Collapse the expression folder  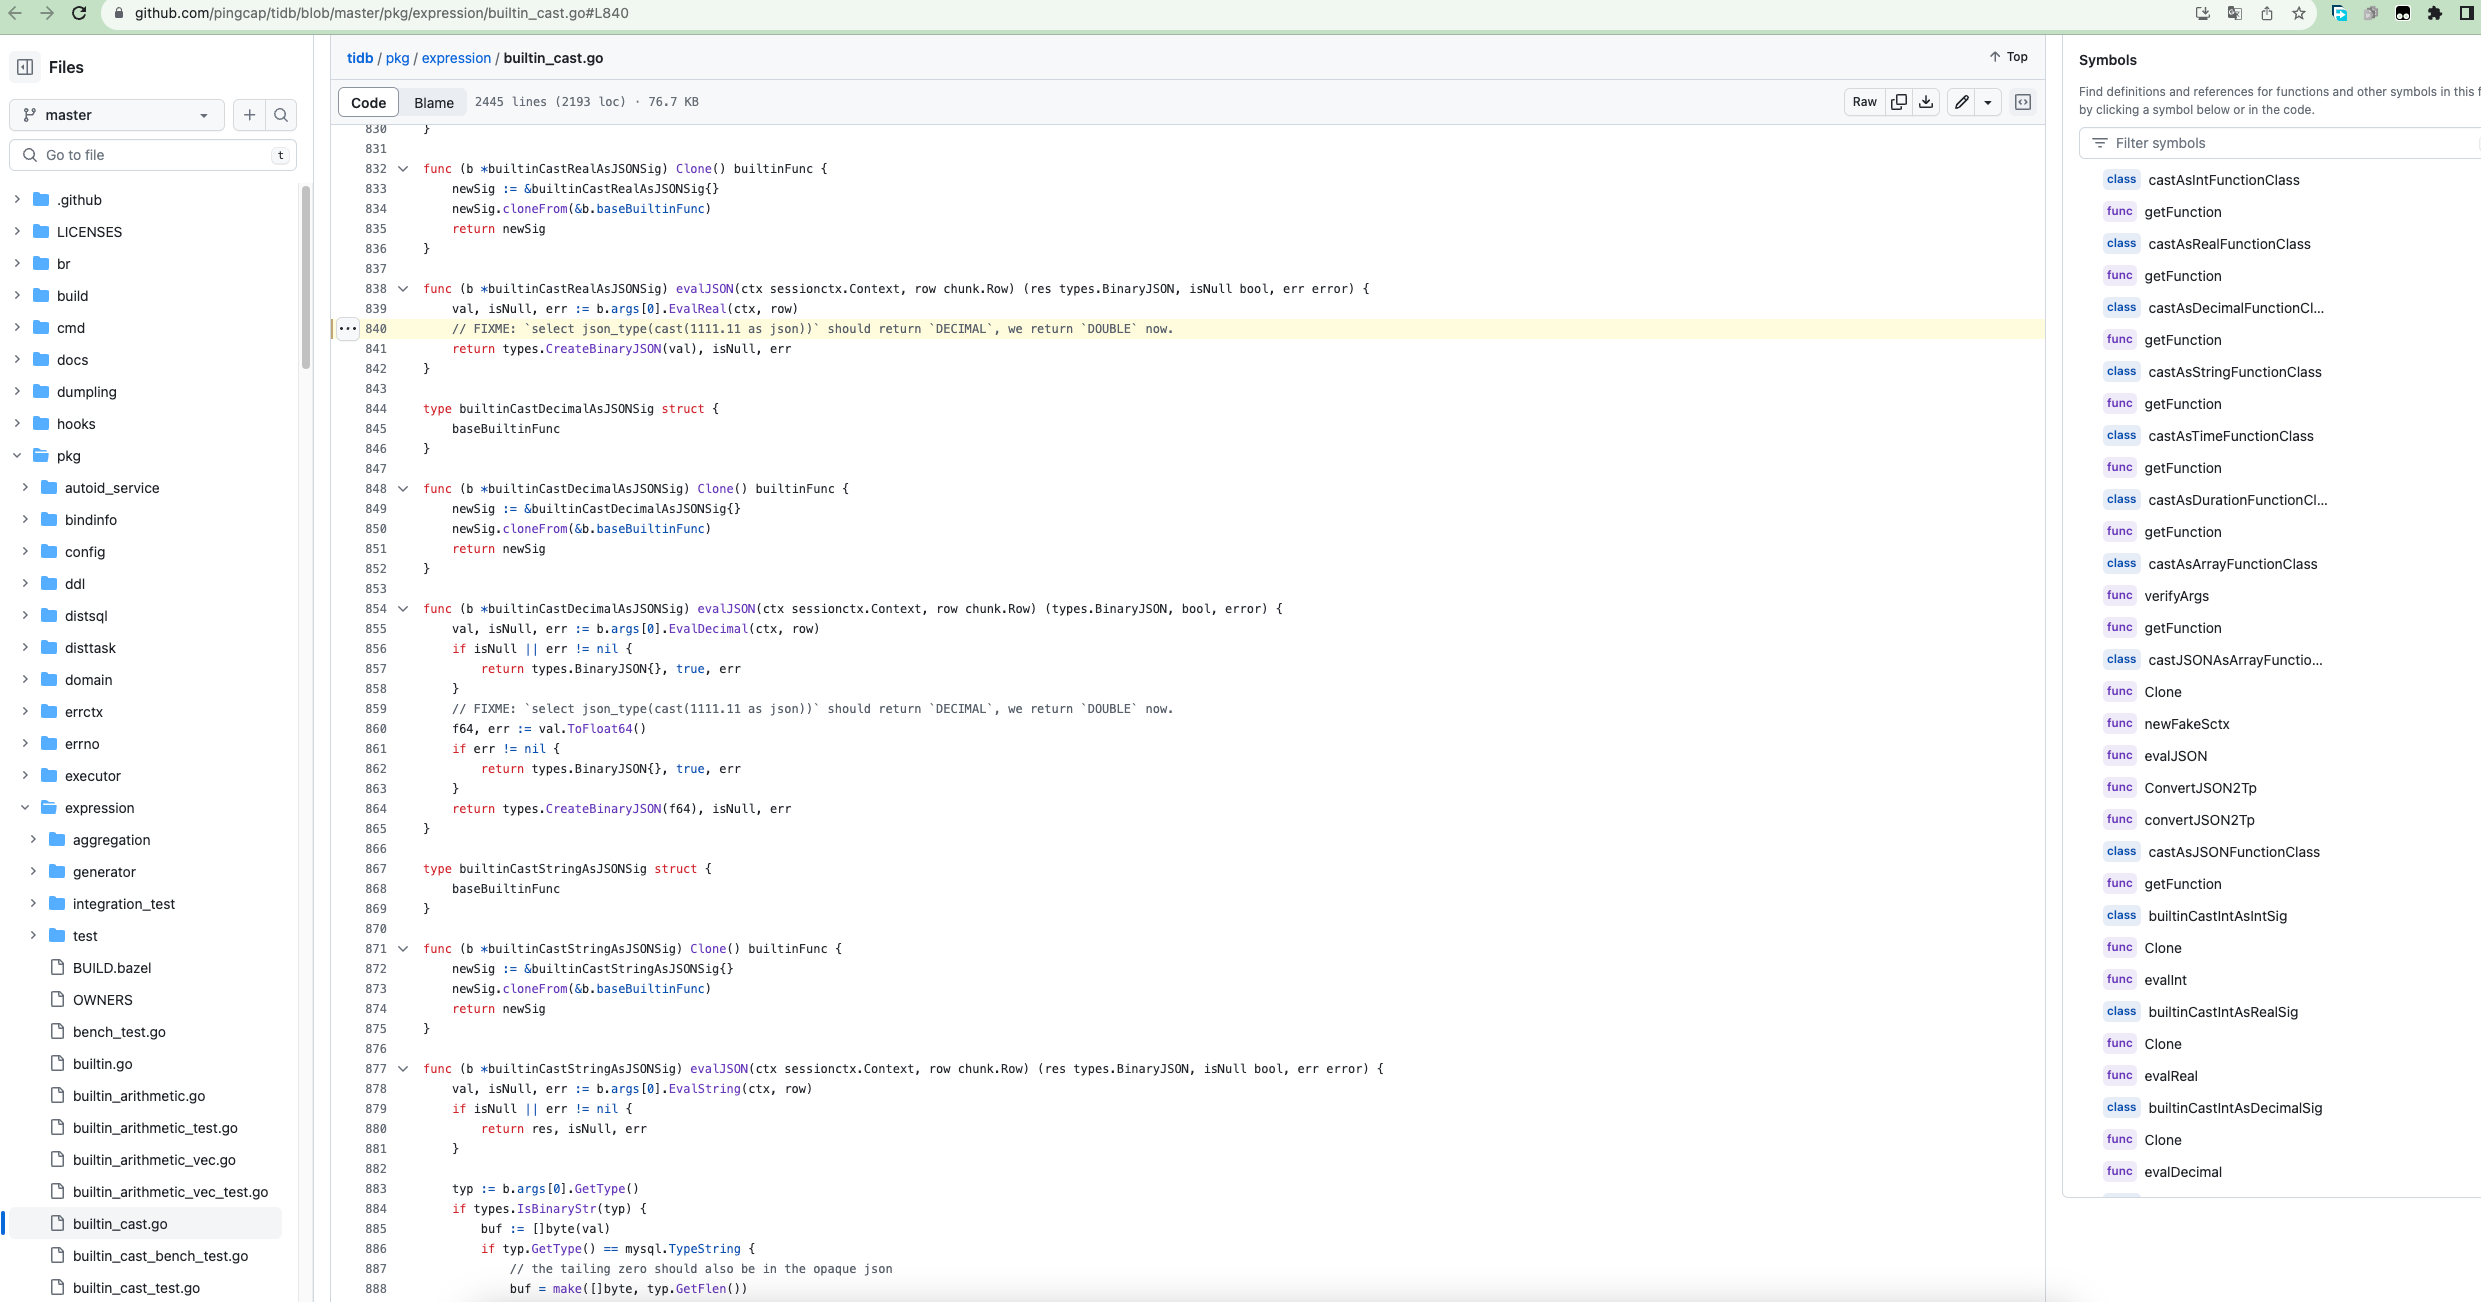point(25,808)
